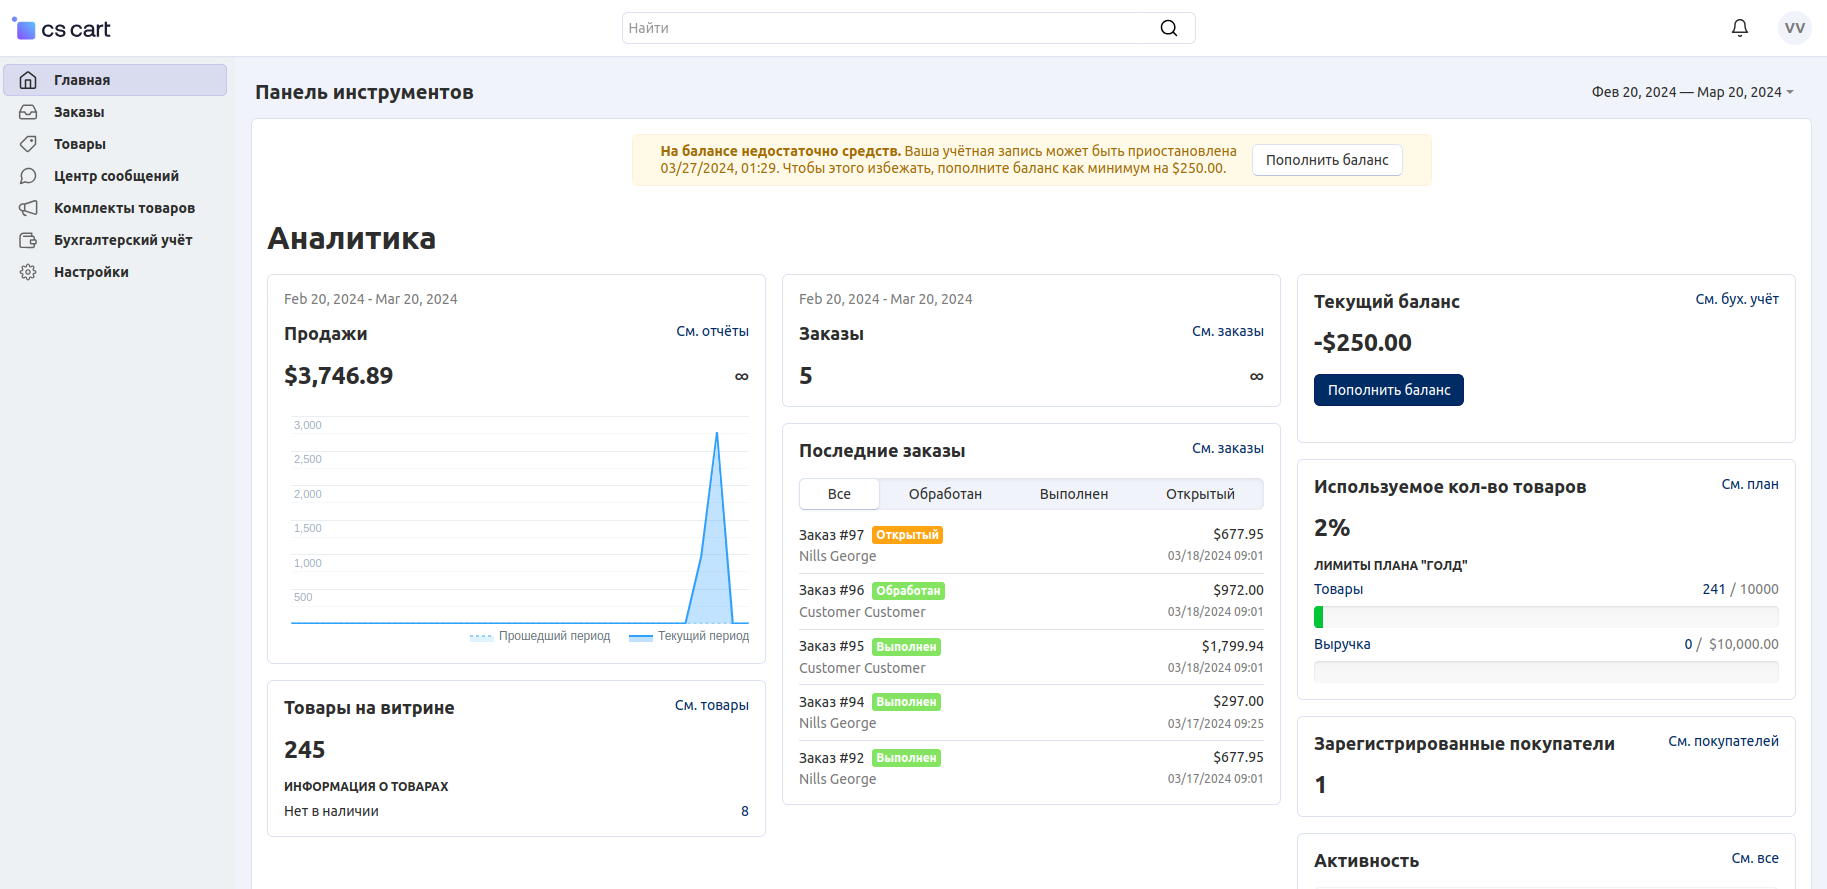Viewport: 1827px width, 889px height.
Task: Click the Message center chat bubble icon
Action: coord(28,176)
